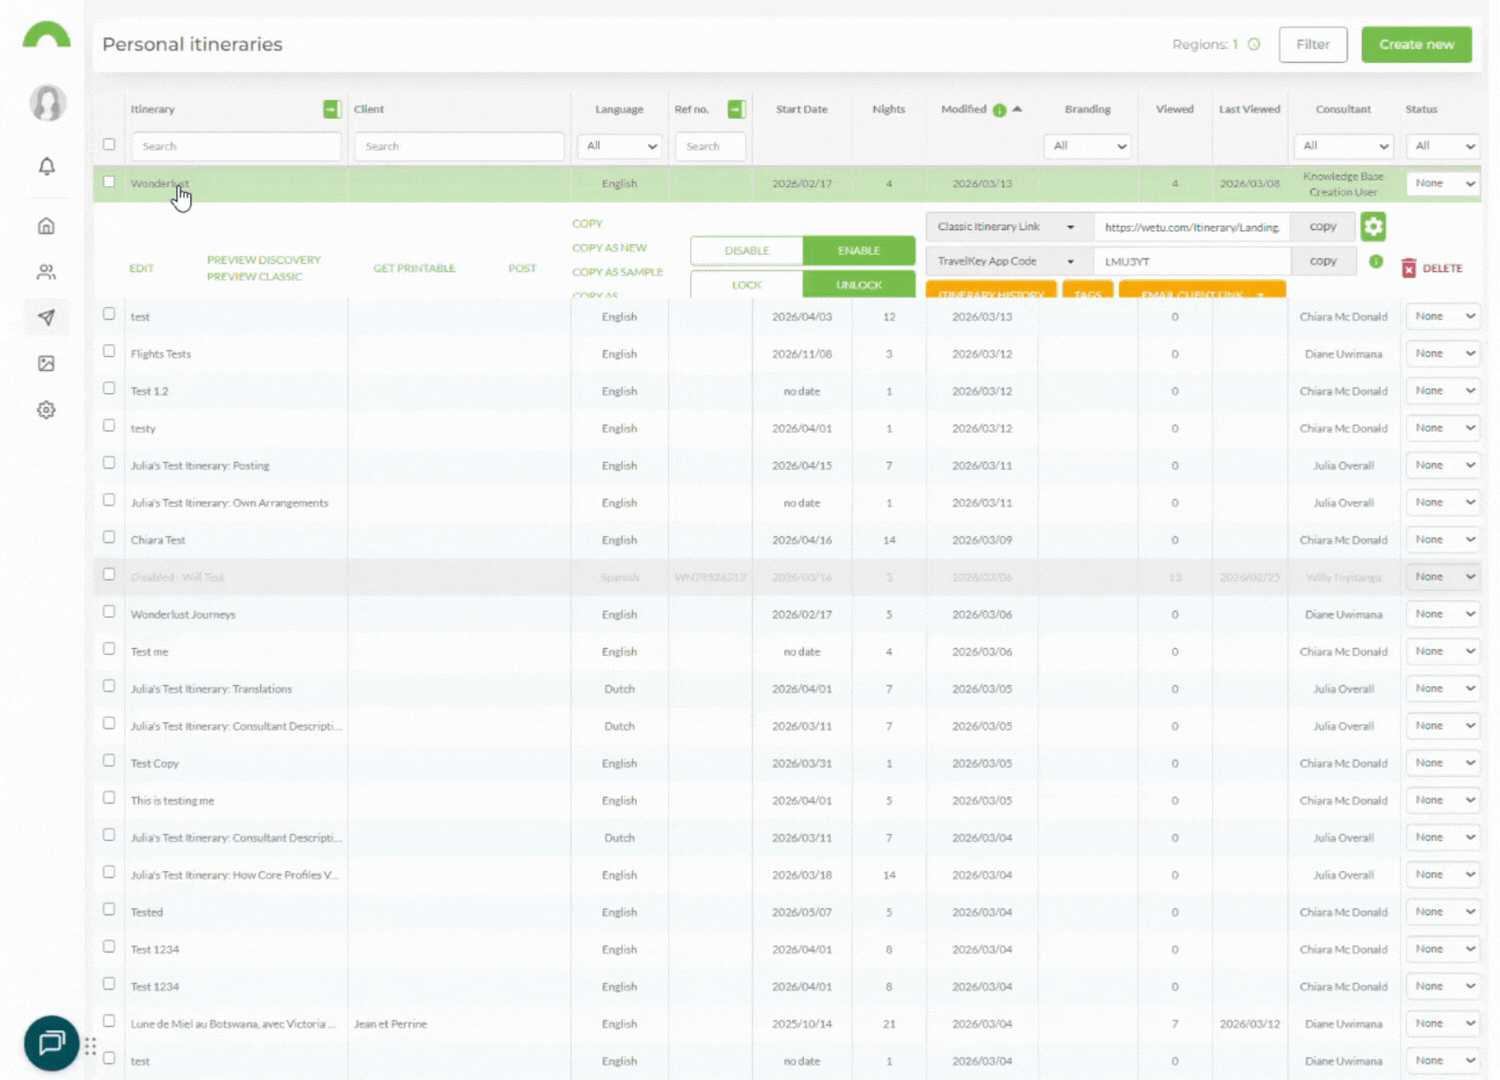Open the contacts people icon in sidebar
The width and height of the screenshot is (1500, 1080).
46,272
